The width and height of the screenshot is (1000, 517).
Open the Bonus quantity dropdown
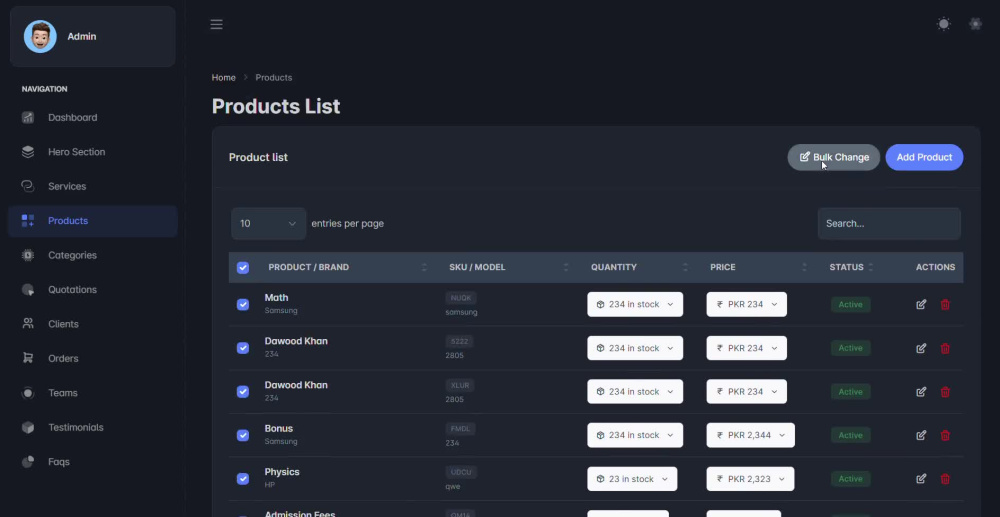[635, 435]
